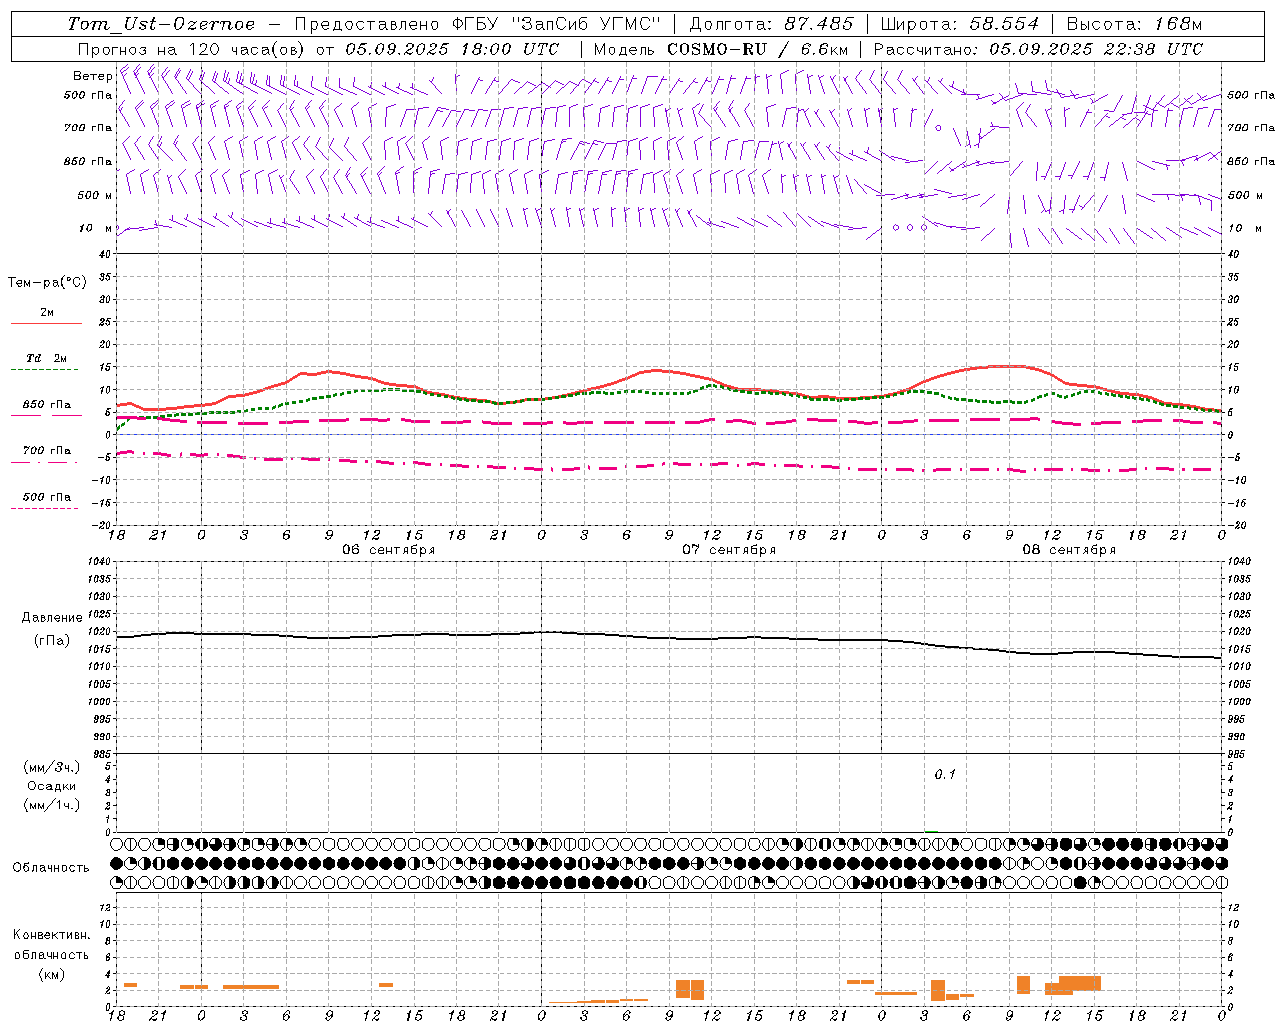Click the model label "COSMO-RU / 6.6км"
The image size is (1280, 1024).
pos(757,49)
